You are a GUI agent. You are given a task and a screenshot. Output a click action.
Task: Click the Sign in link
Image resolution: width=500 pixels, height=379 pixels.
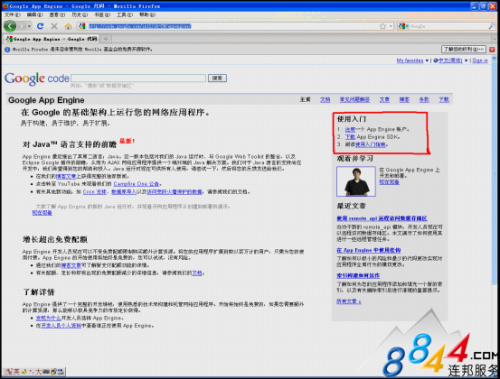pos(480,60)
